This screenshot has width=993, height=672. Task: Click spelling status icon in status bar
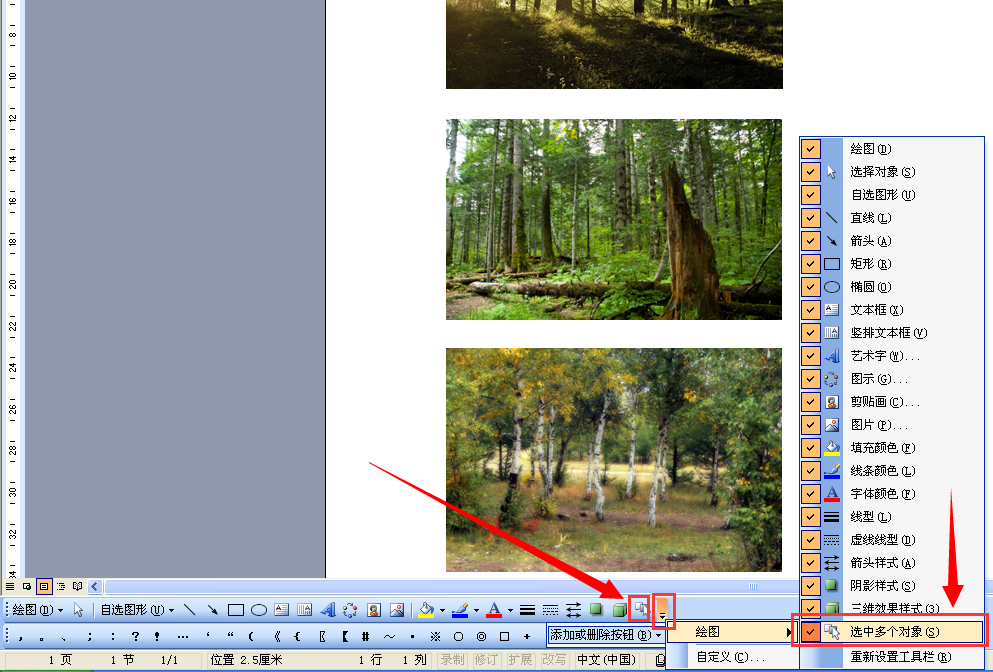point(661,660)
